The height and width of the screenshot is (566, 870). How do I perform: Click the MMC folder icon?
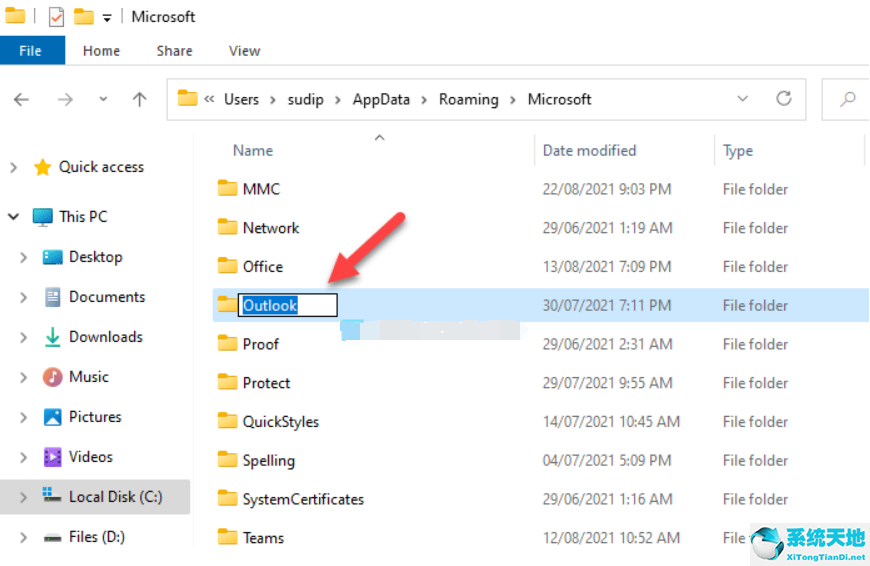(227, 188)
